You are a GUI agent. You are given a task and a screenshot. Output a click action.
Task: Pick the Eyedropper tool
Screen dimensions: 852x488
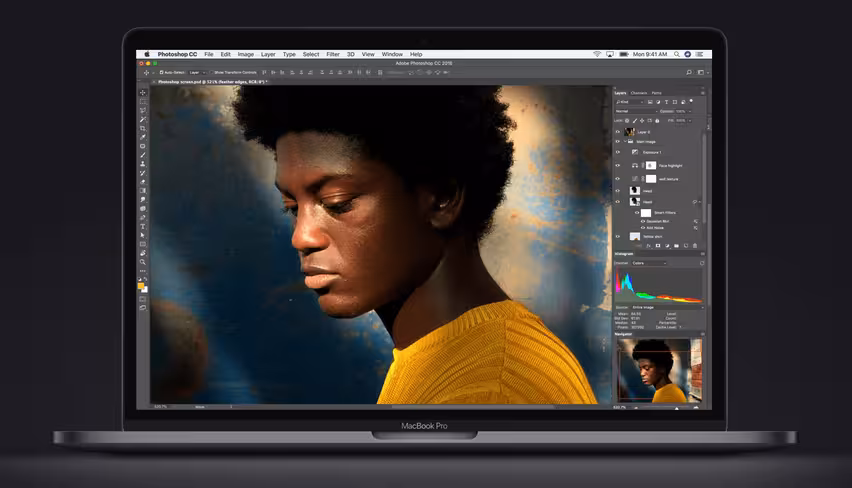(x=143, y=137)
